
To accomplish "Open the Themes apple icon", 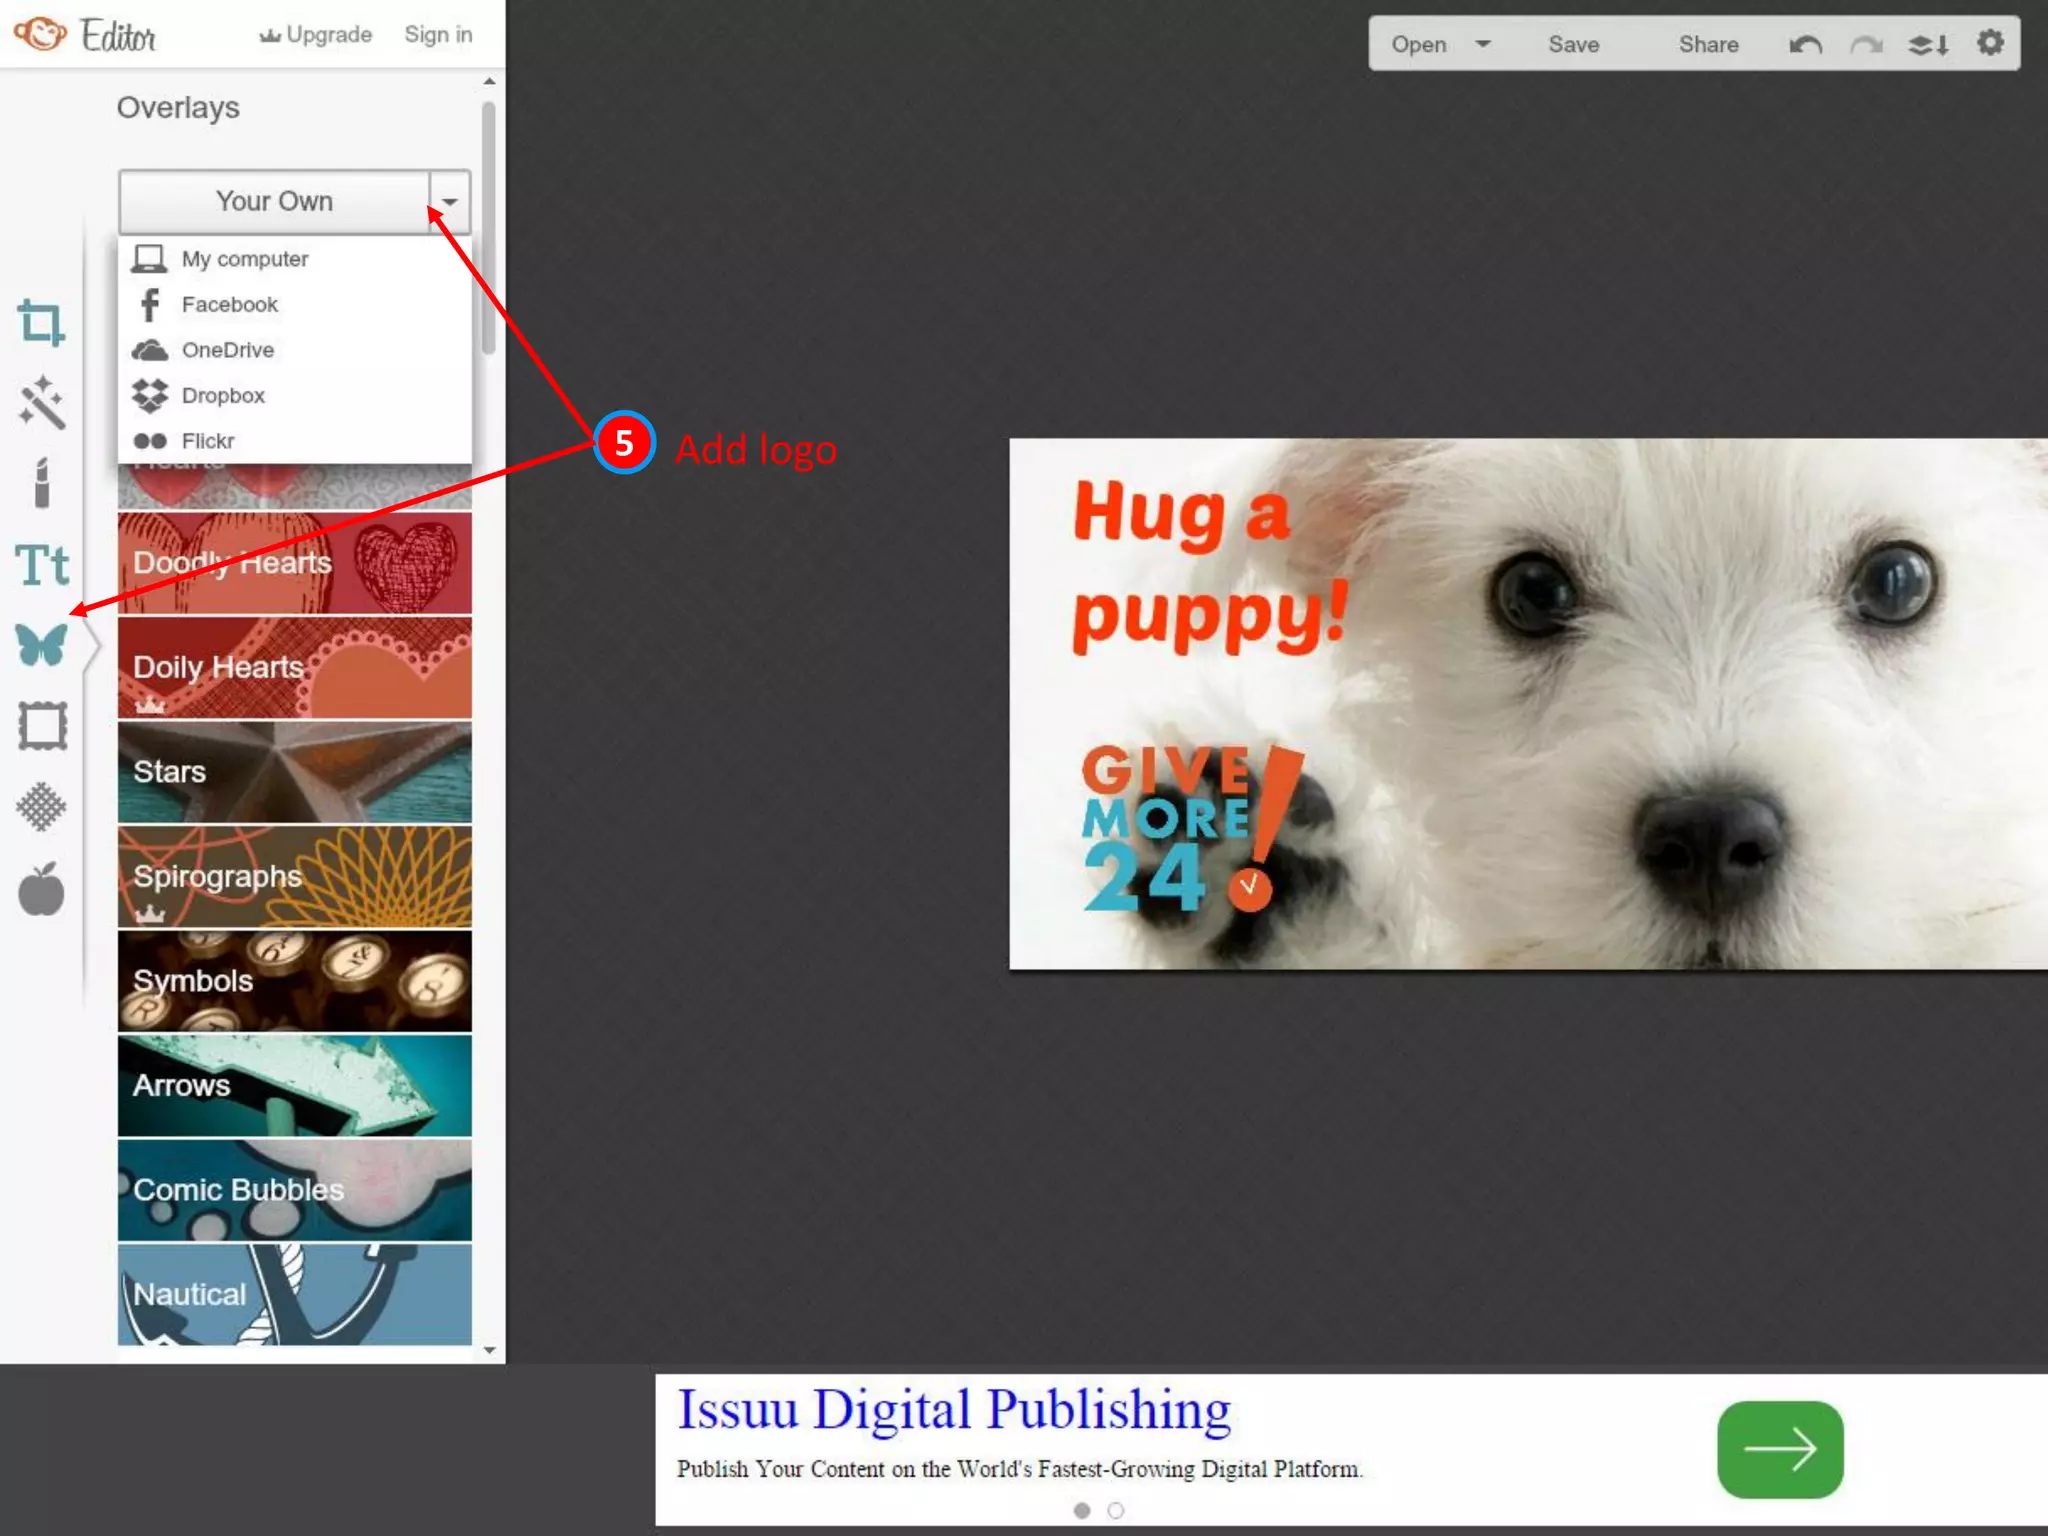I will pos(41,888).
